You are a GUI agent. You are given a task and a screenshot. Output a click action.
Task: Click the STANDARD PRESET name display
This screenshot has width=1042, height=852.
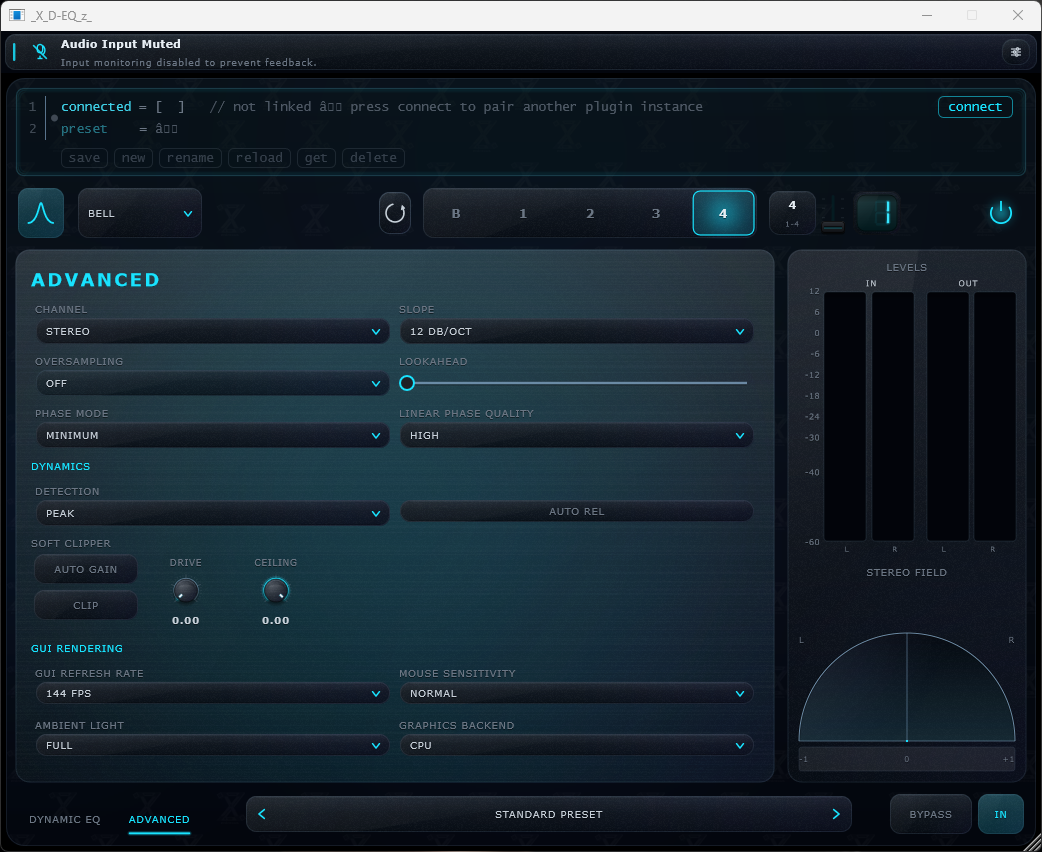(548, 814)
